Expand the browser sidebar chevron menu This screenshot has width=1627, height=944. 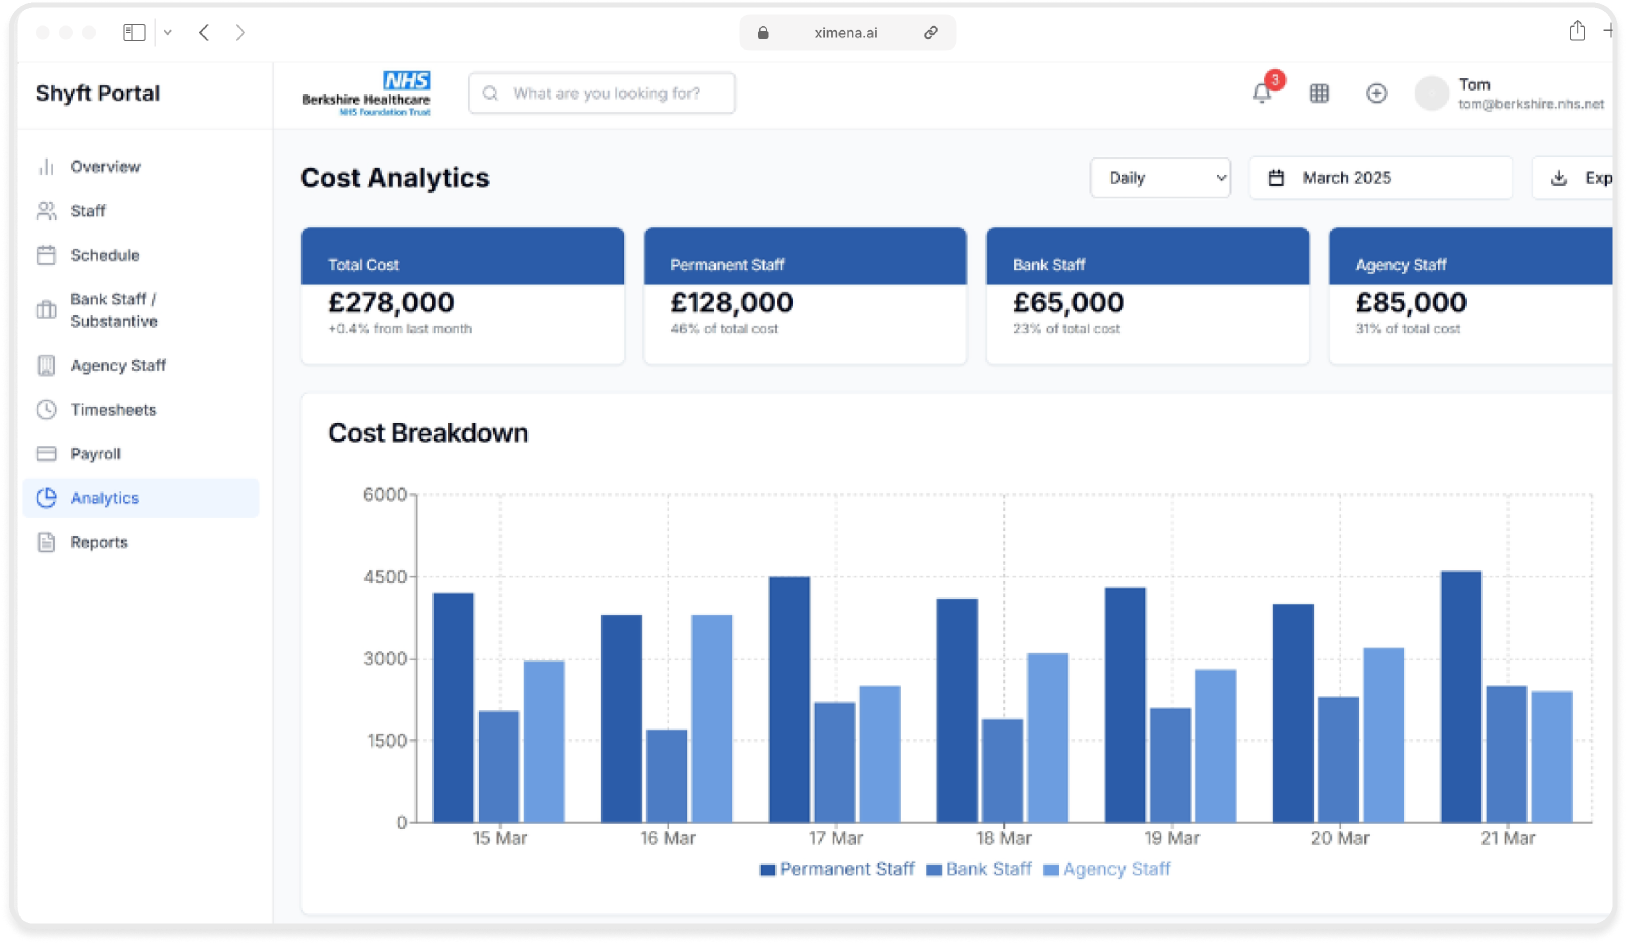pyautogui.click(x=168, y=33)
